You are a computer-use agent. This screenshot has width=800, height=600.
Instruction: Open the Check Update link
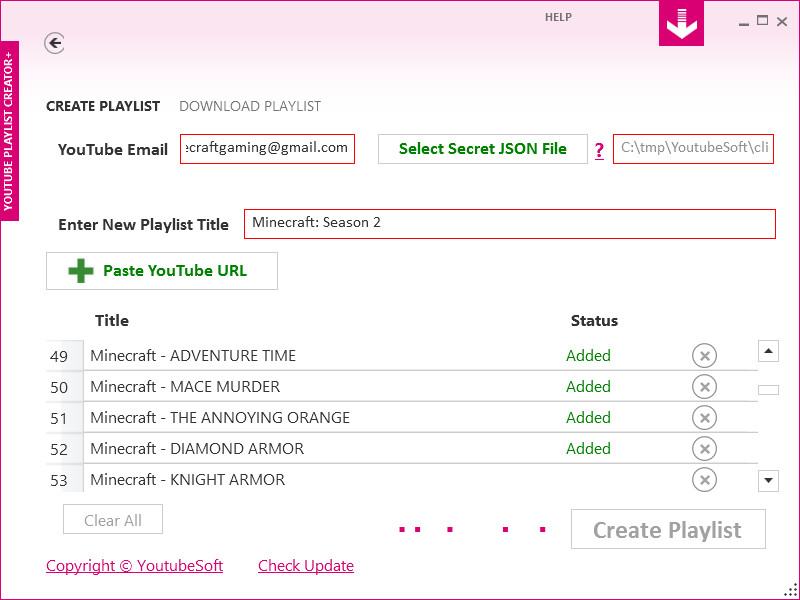306,565
